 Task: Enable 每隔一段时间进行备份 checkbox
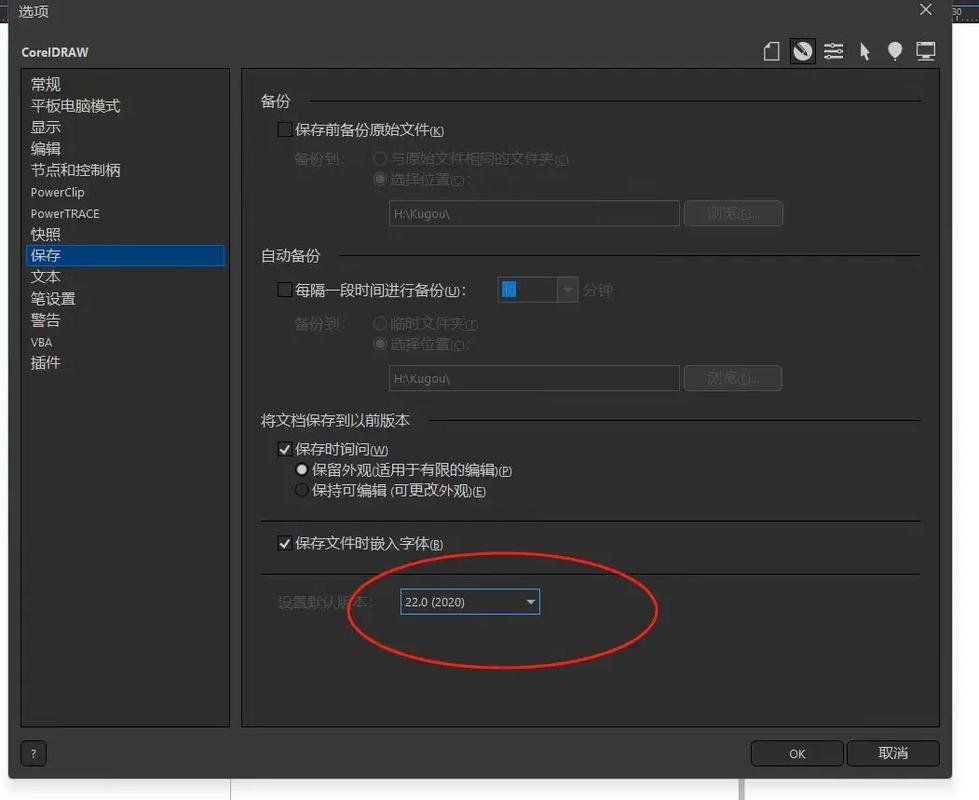285,290
